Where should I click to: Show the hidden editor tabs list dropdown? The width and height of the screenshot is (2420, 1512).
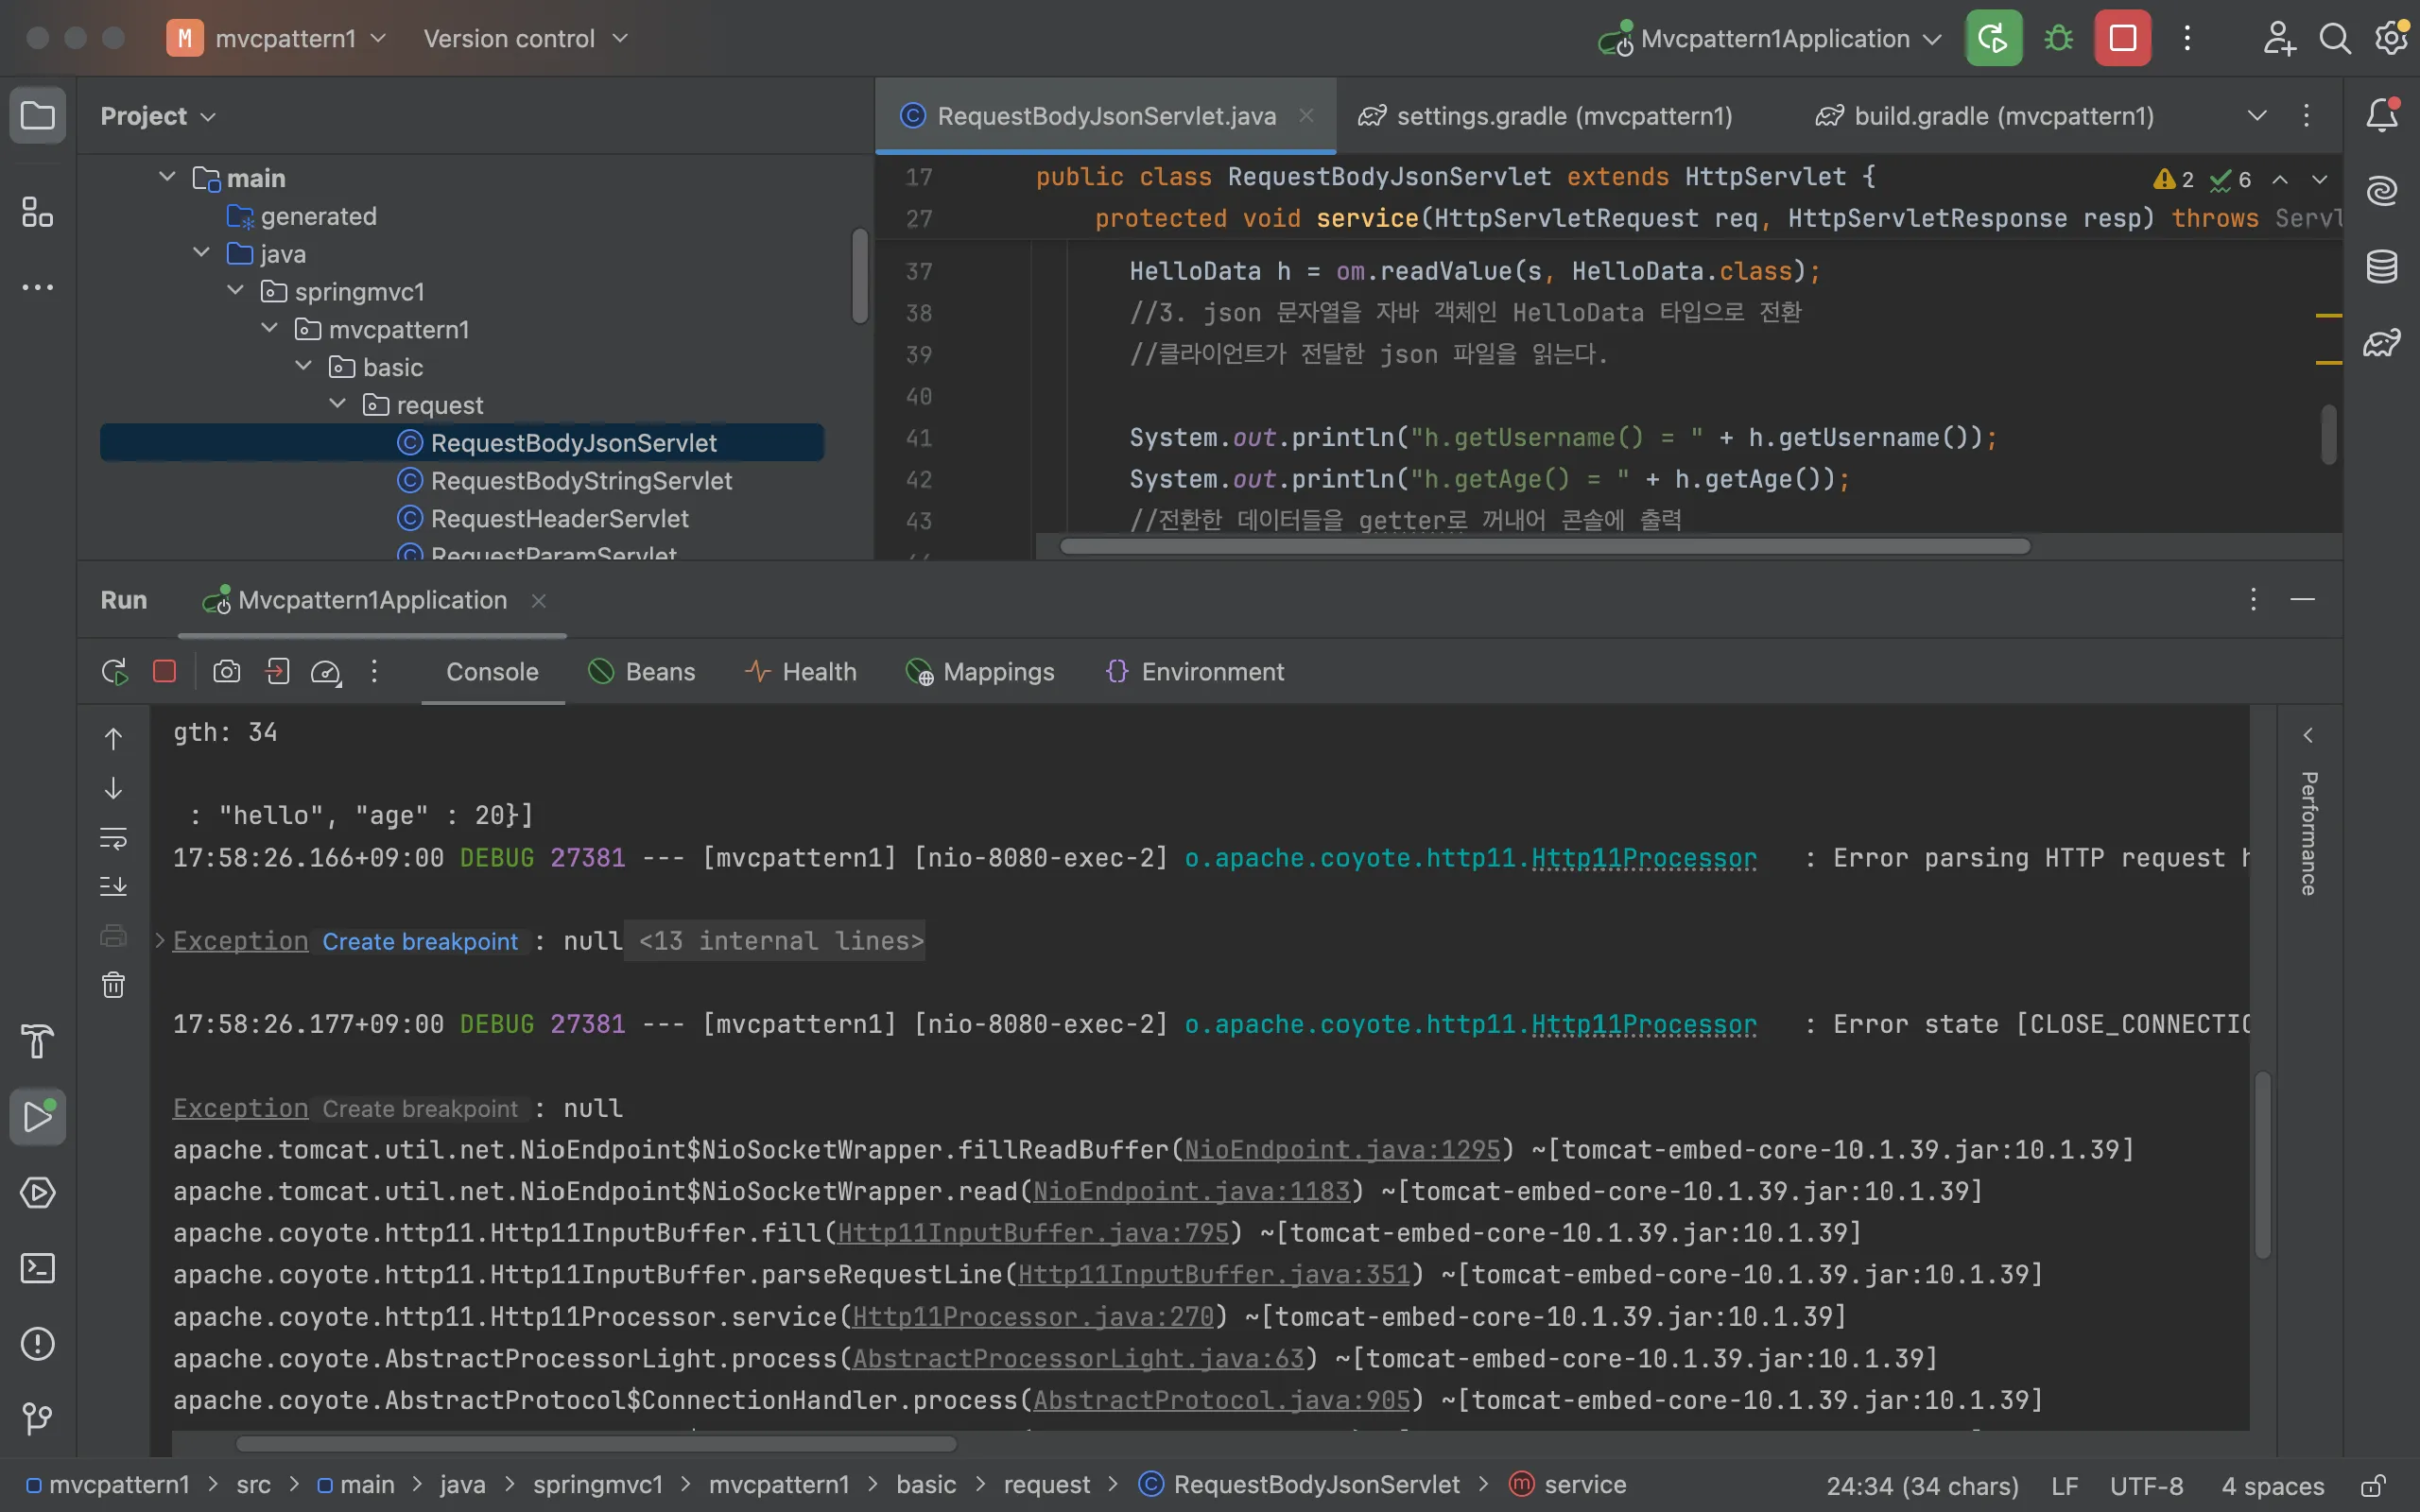click(2257, 116)
